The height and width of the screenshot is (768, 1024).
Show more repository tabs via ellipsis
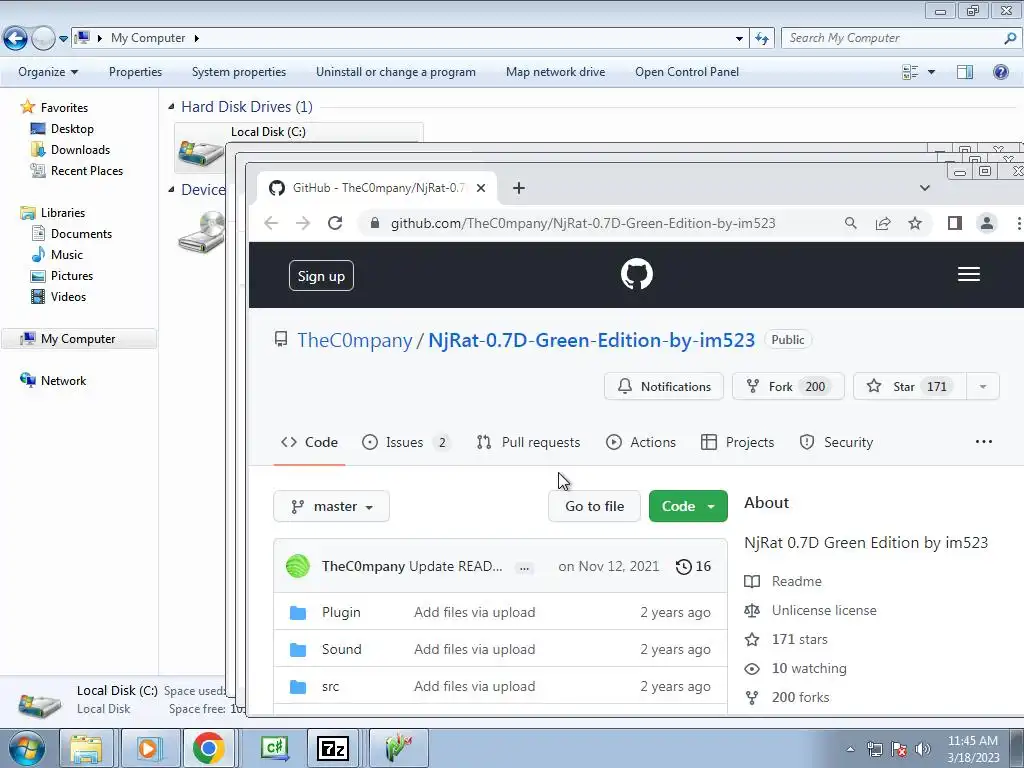984,442
